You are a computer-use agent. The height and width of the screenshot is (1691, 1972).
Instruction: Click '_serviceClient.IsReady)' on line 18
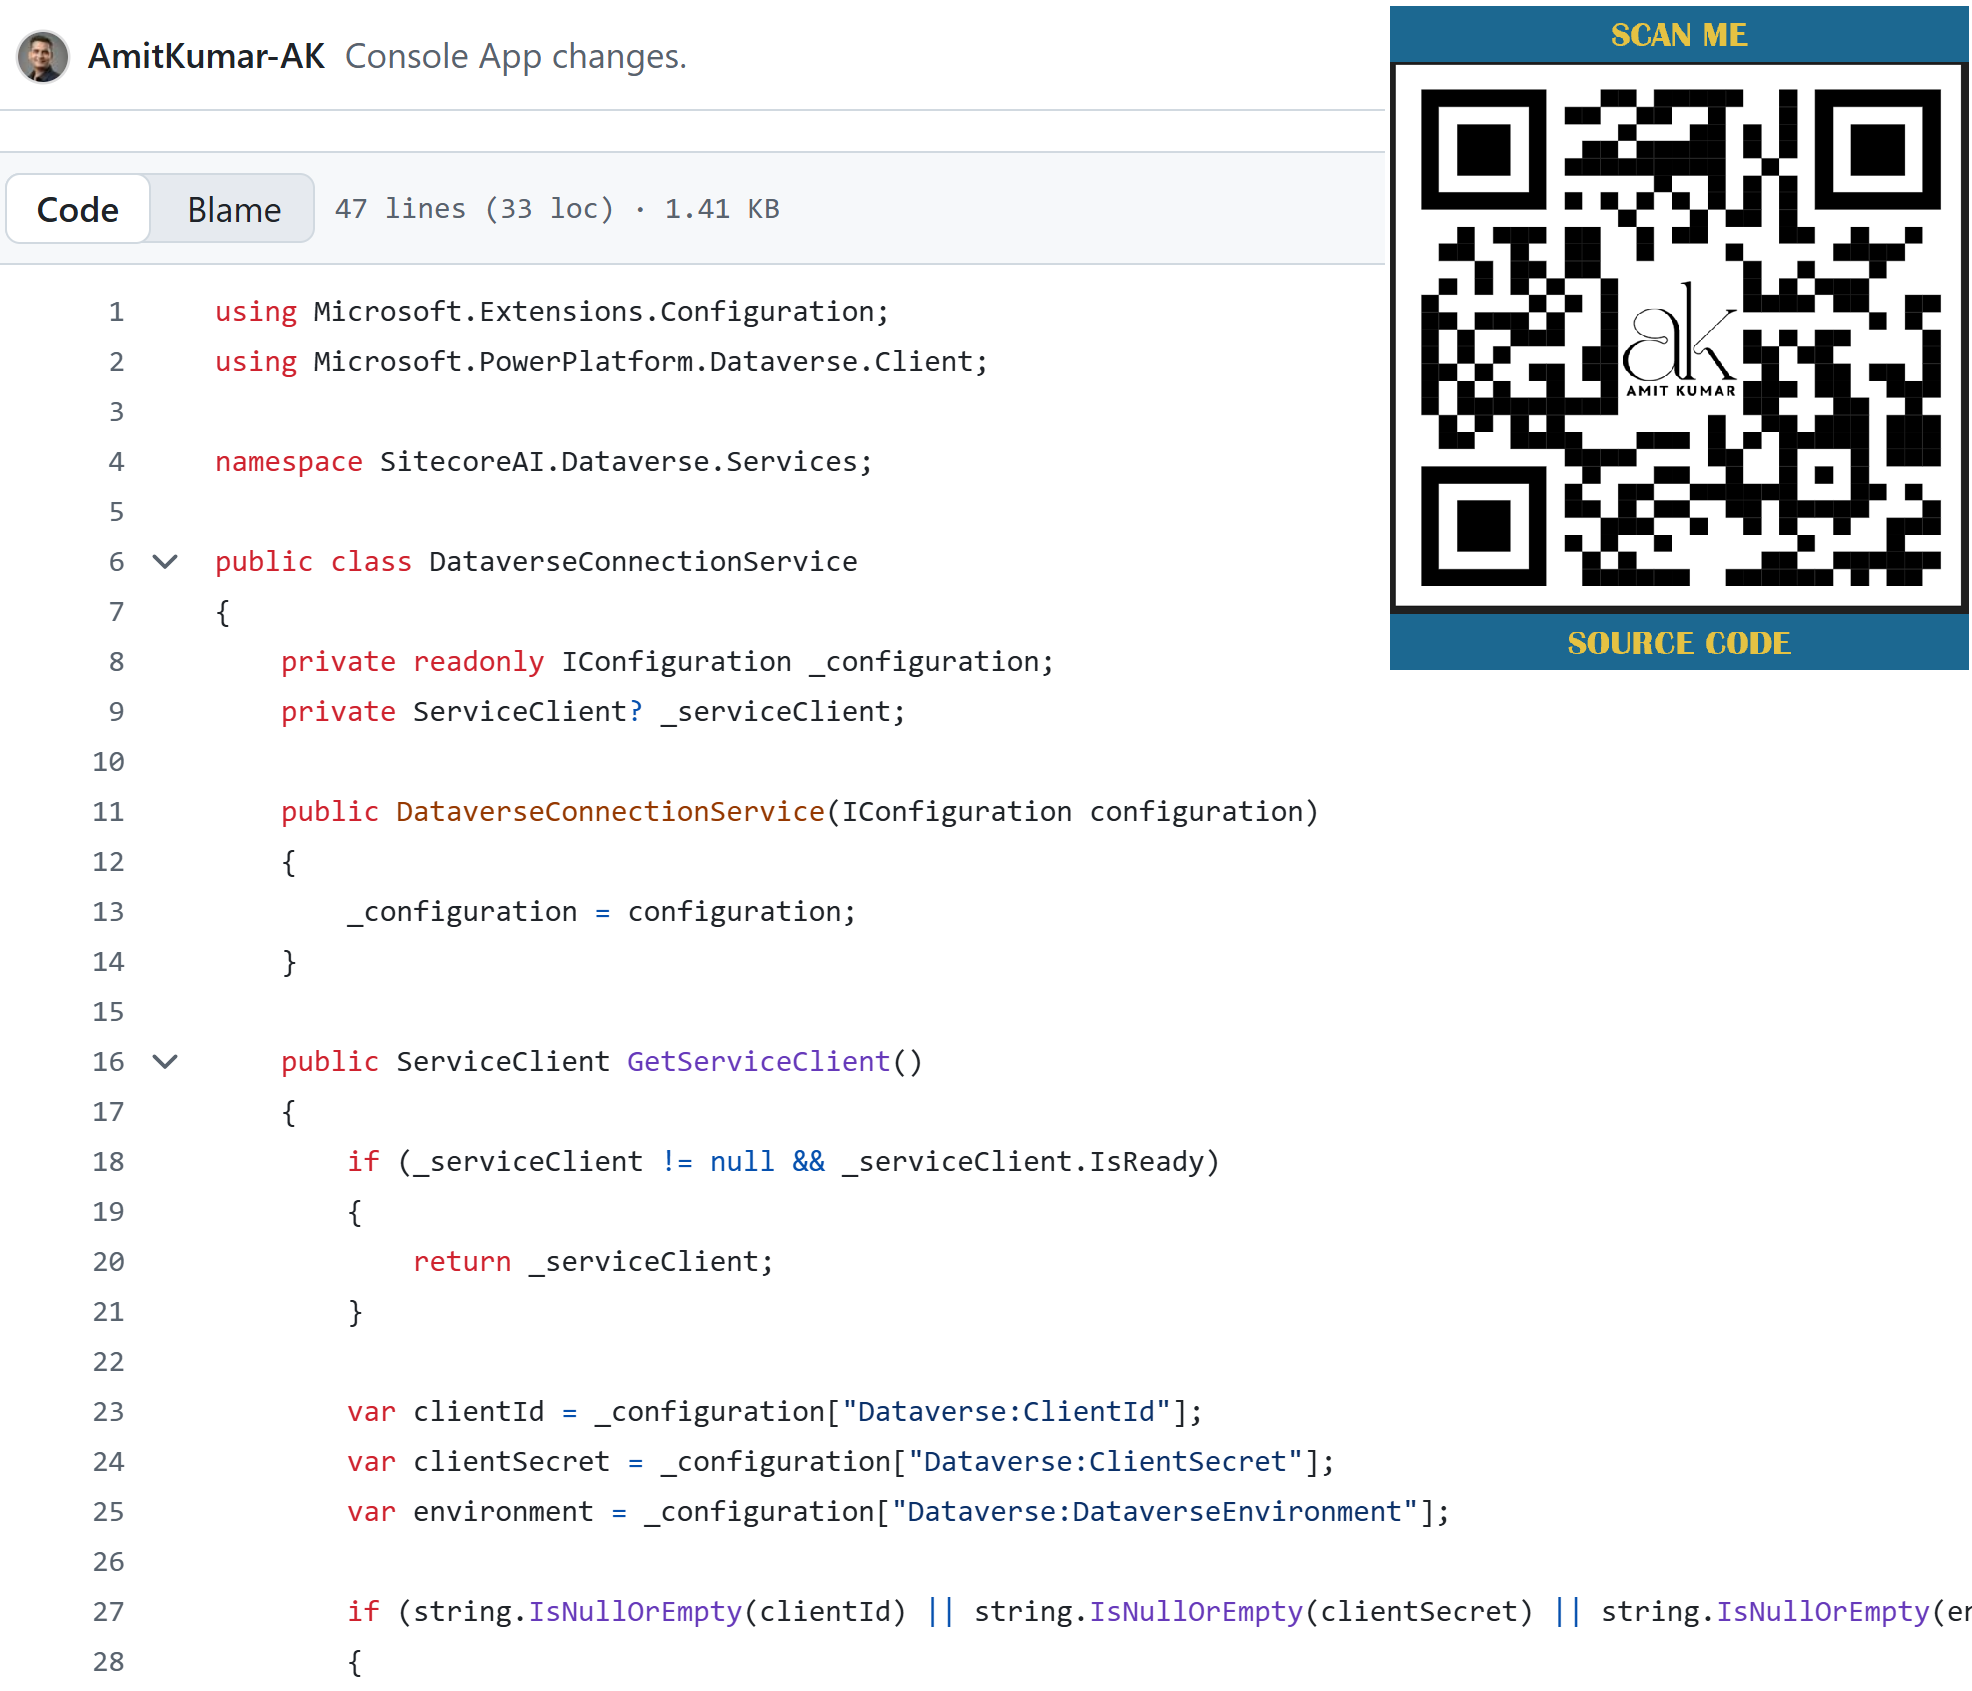point(1031,1162)
